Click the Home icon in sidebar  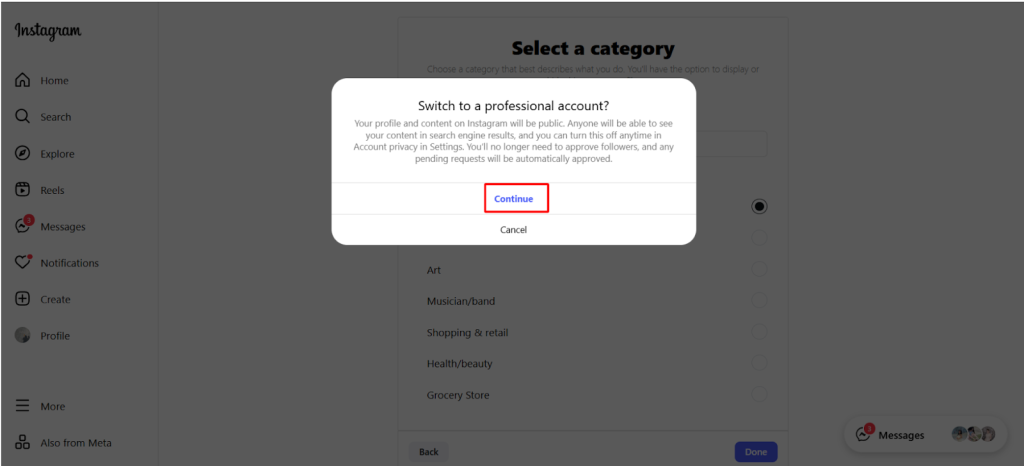tap(23, 81)
